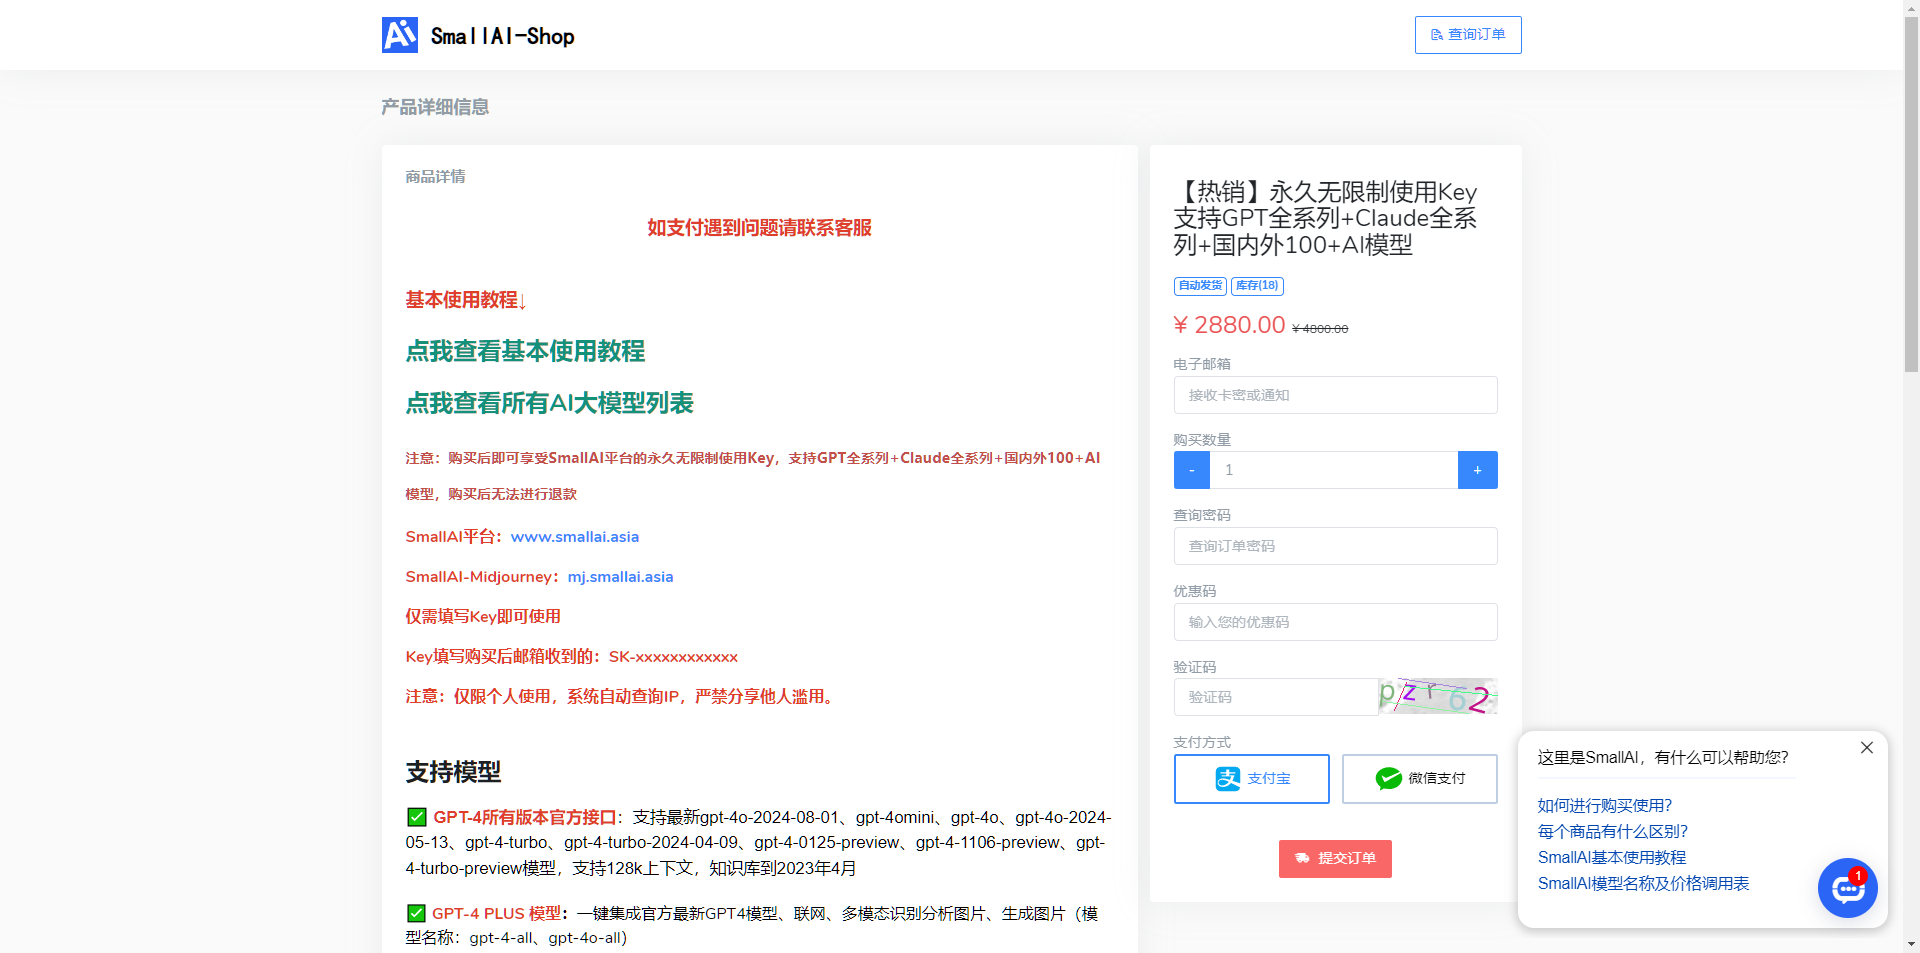Open 每个商品有什么区别? help link

point(1613,832)
